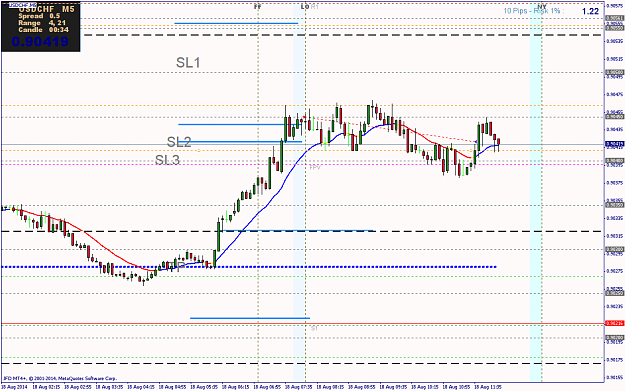
Task: Click the 18 Aug 06:15 time label
Action: click(235, 387)
